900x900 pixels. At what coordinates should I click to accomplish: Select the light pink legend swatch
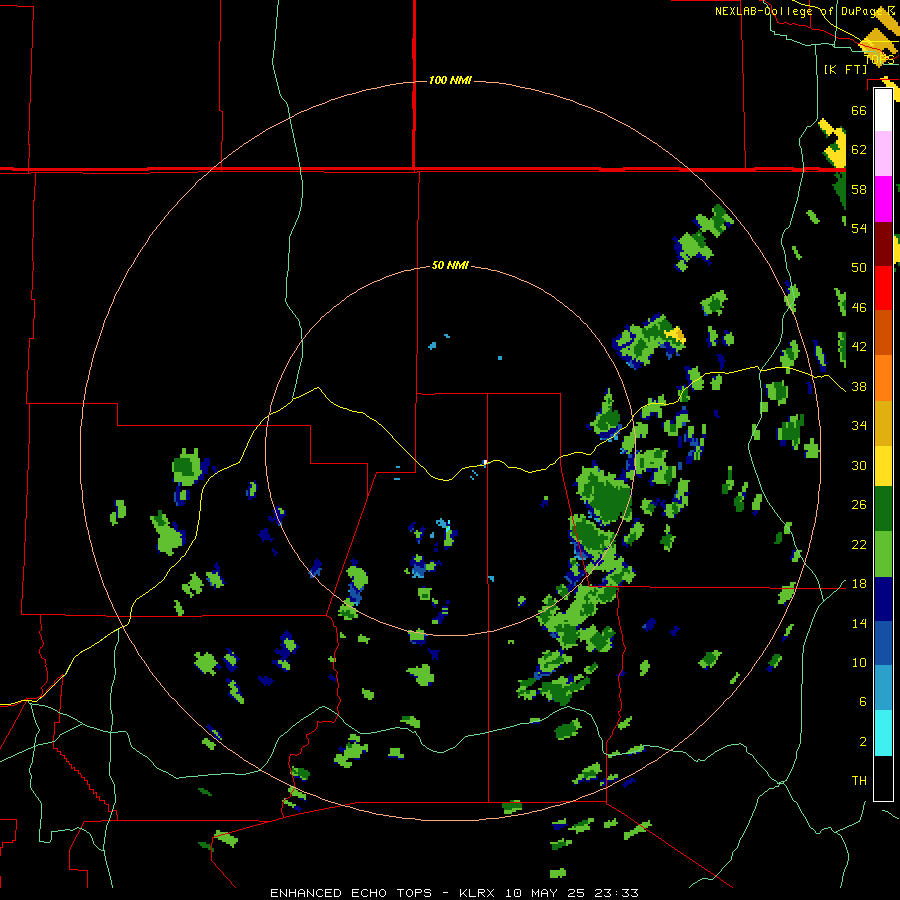pyautogui.click(x=883, y=154)
